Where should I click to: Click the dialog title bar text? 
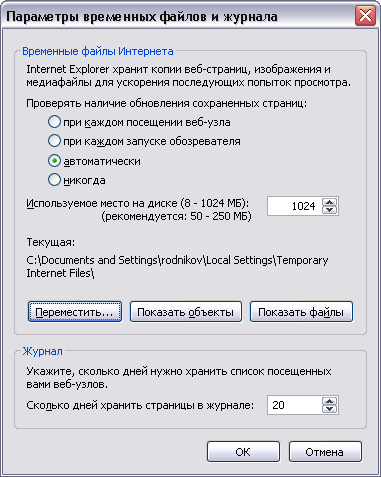coord(142,16)
